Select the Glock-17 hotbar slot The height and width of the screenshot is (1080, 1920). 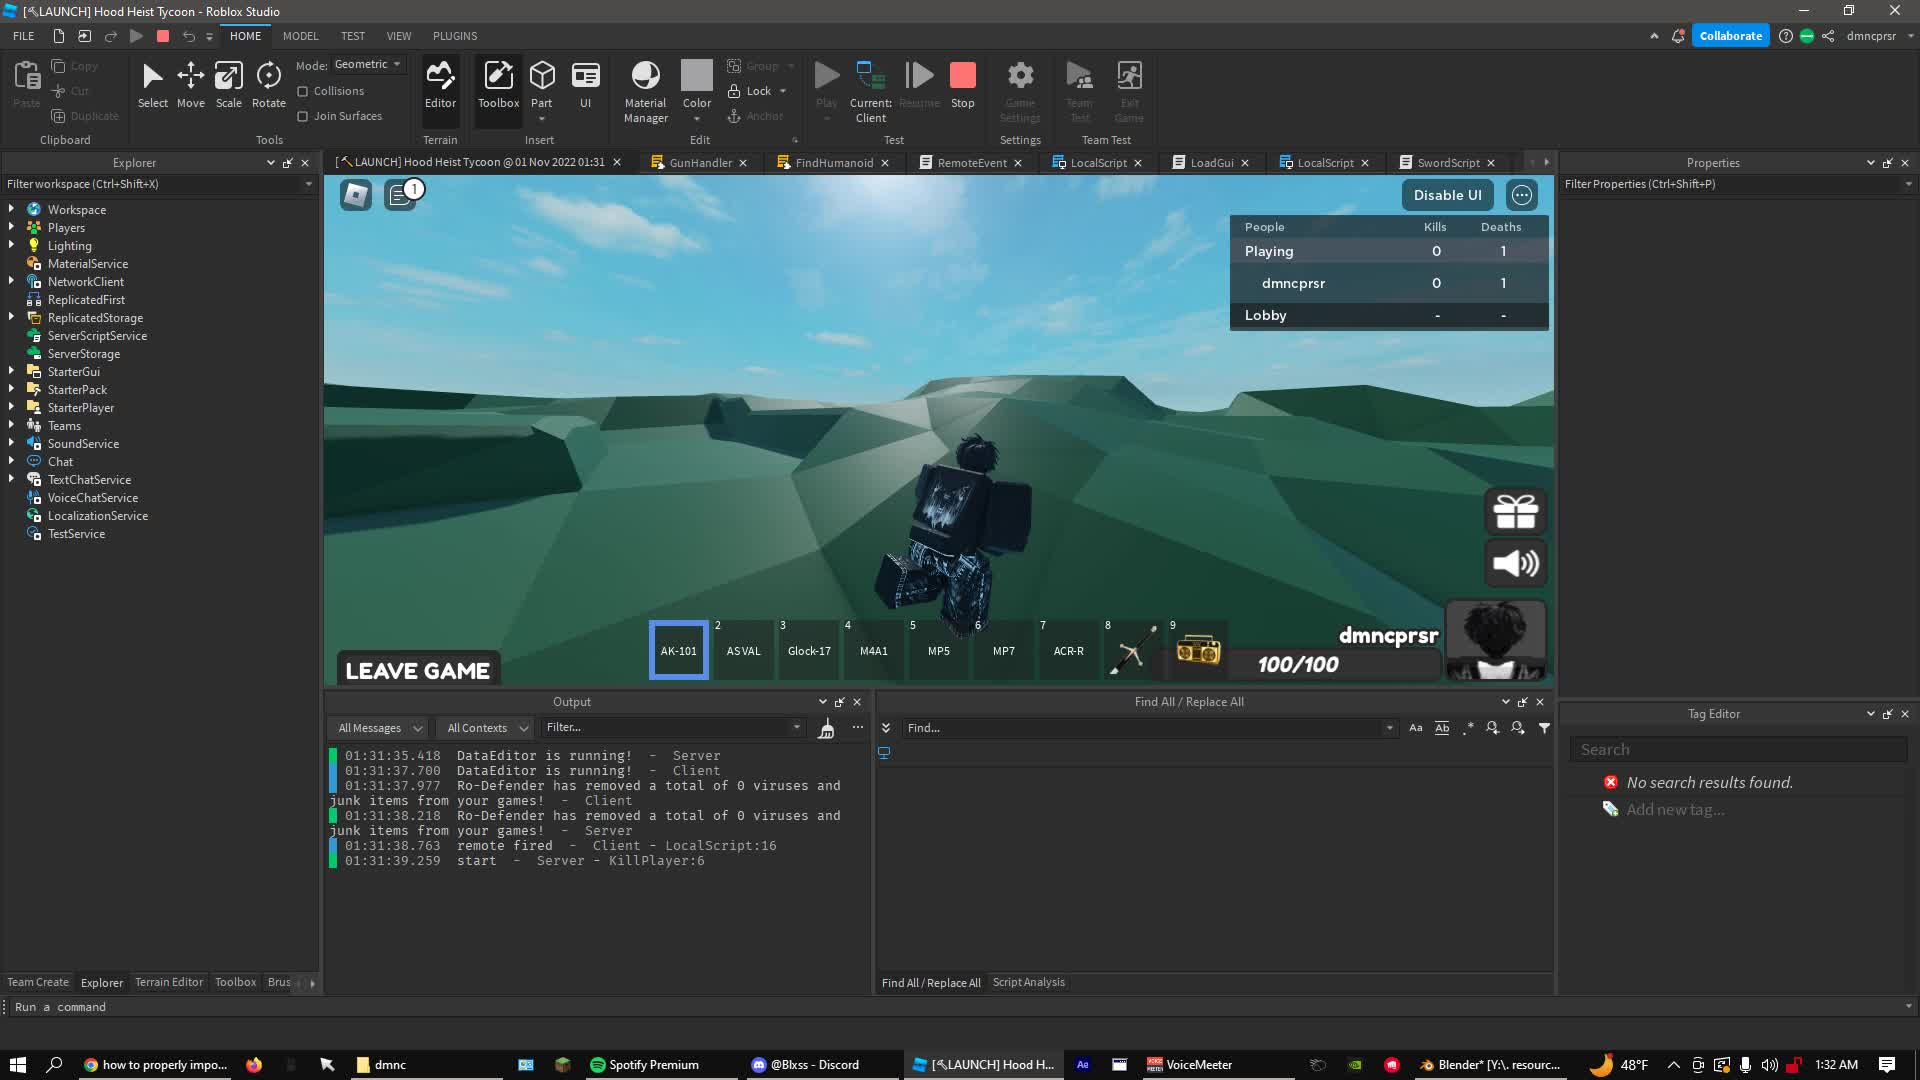pyautogui.click(x=809, y=650)
